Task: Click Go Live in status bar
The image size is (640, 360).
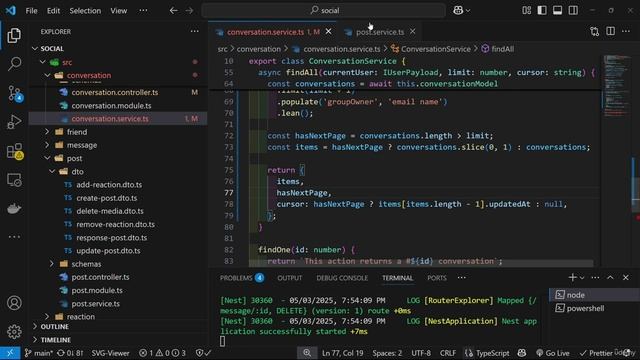Action: (553, 353)
